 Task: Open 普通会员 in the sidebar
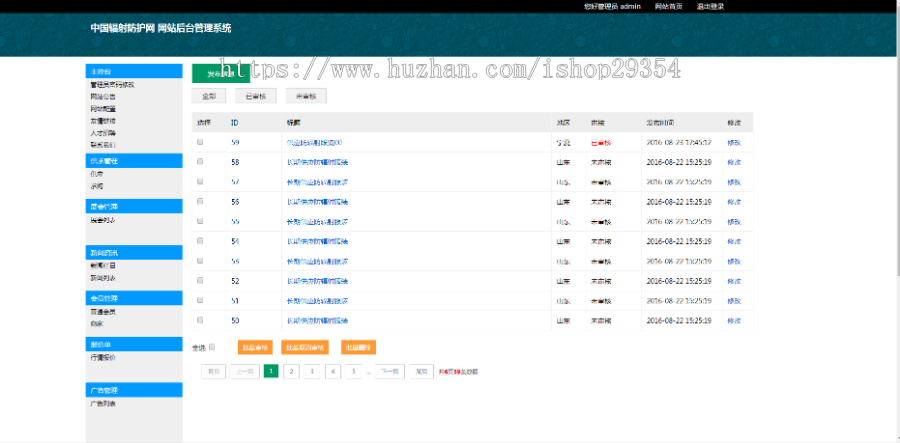(x=103, y=312)
